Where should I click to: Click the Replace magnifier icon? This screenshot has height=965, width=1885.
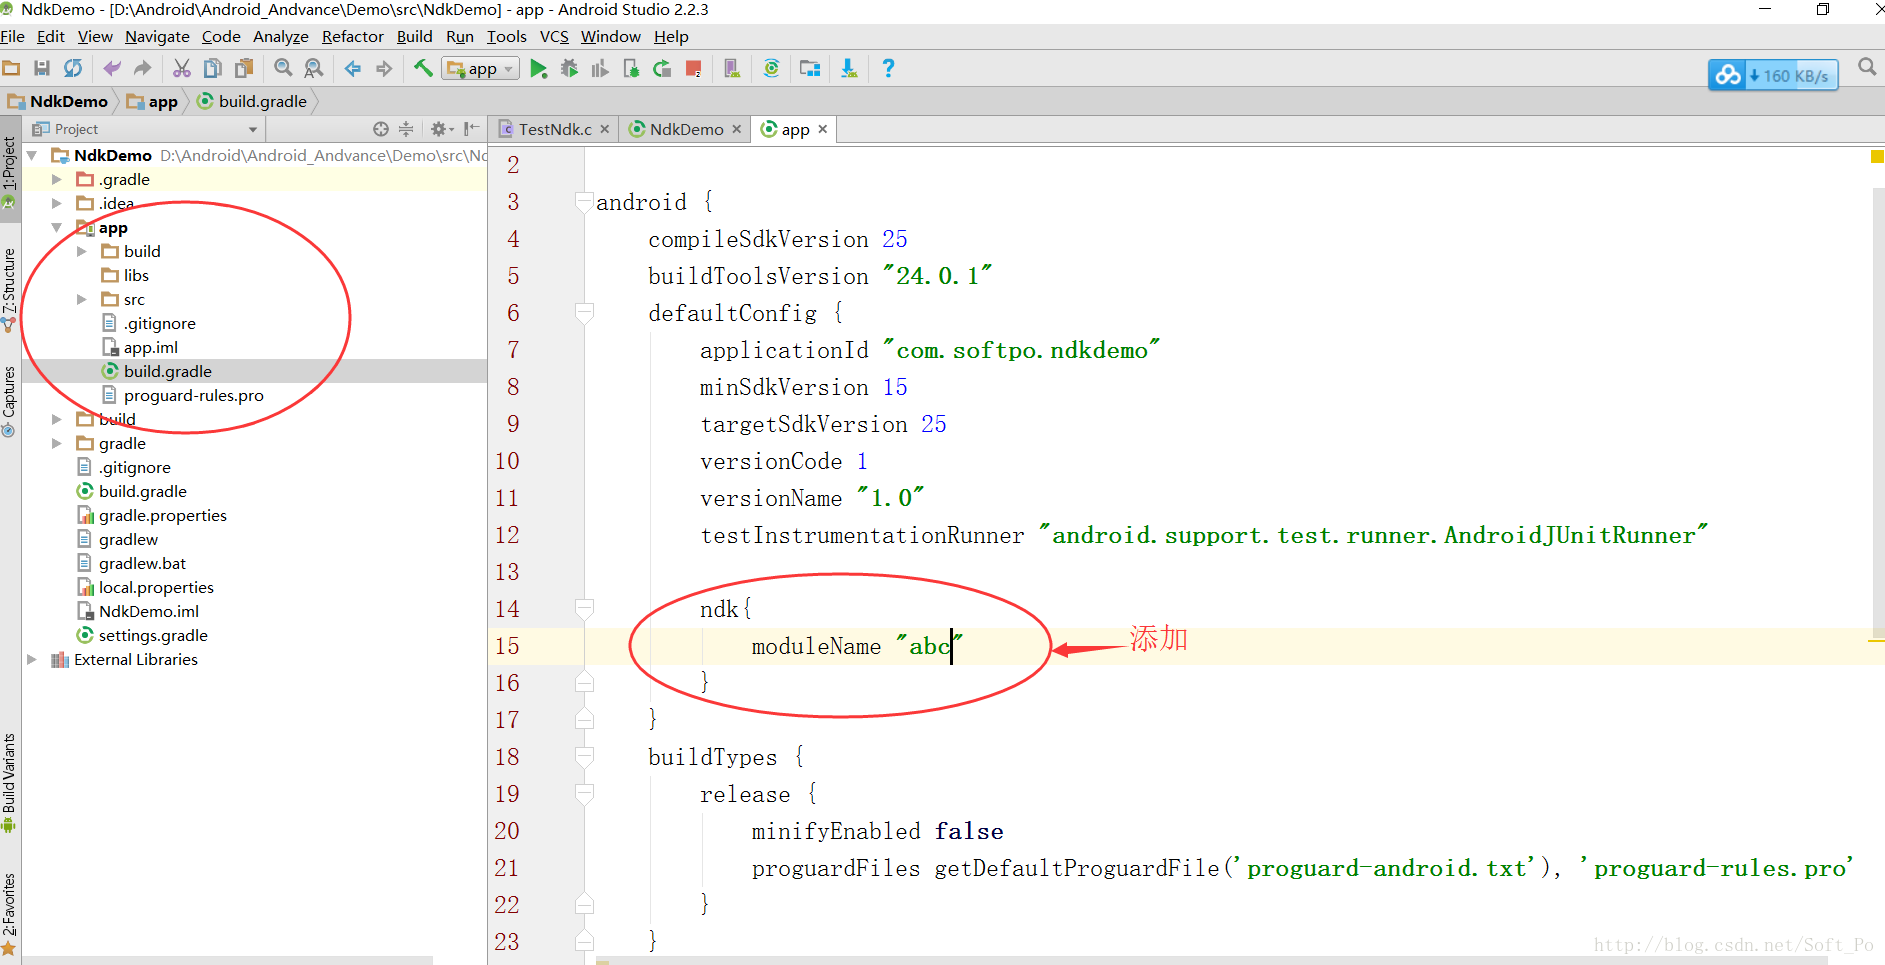tap(314, 69)
